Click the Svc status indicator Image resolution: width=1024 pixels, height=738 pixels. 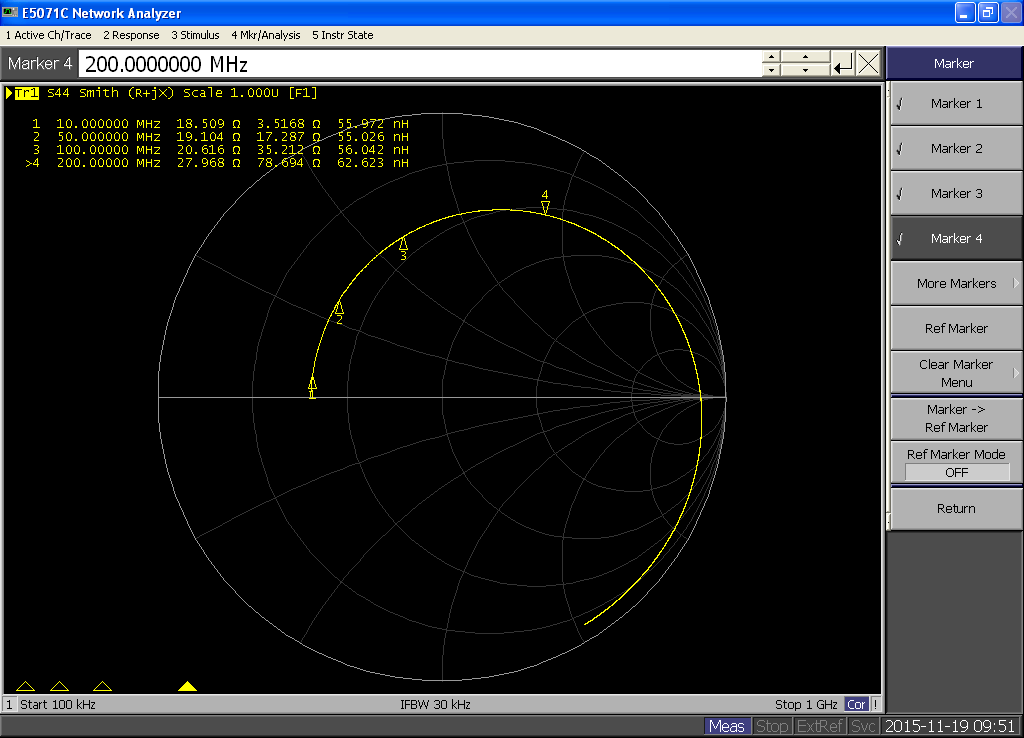coord(863,726)
